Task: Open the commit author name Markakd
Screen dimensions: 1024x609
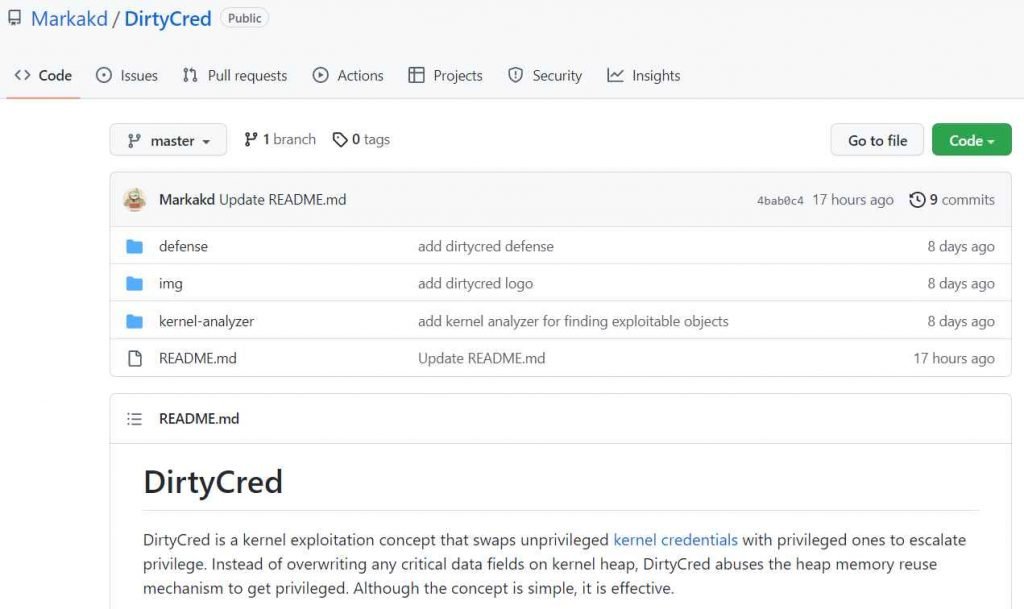Action: tap(187, 200)
